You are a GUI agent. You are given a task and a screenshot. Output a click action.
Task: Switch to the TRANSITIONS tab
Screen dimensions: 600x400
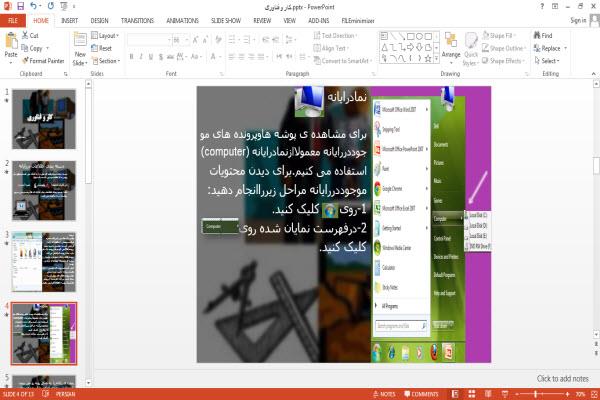pos(137,21)
